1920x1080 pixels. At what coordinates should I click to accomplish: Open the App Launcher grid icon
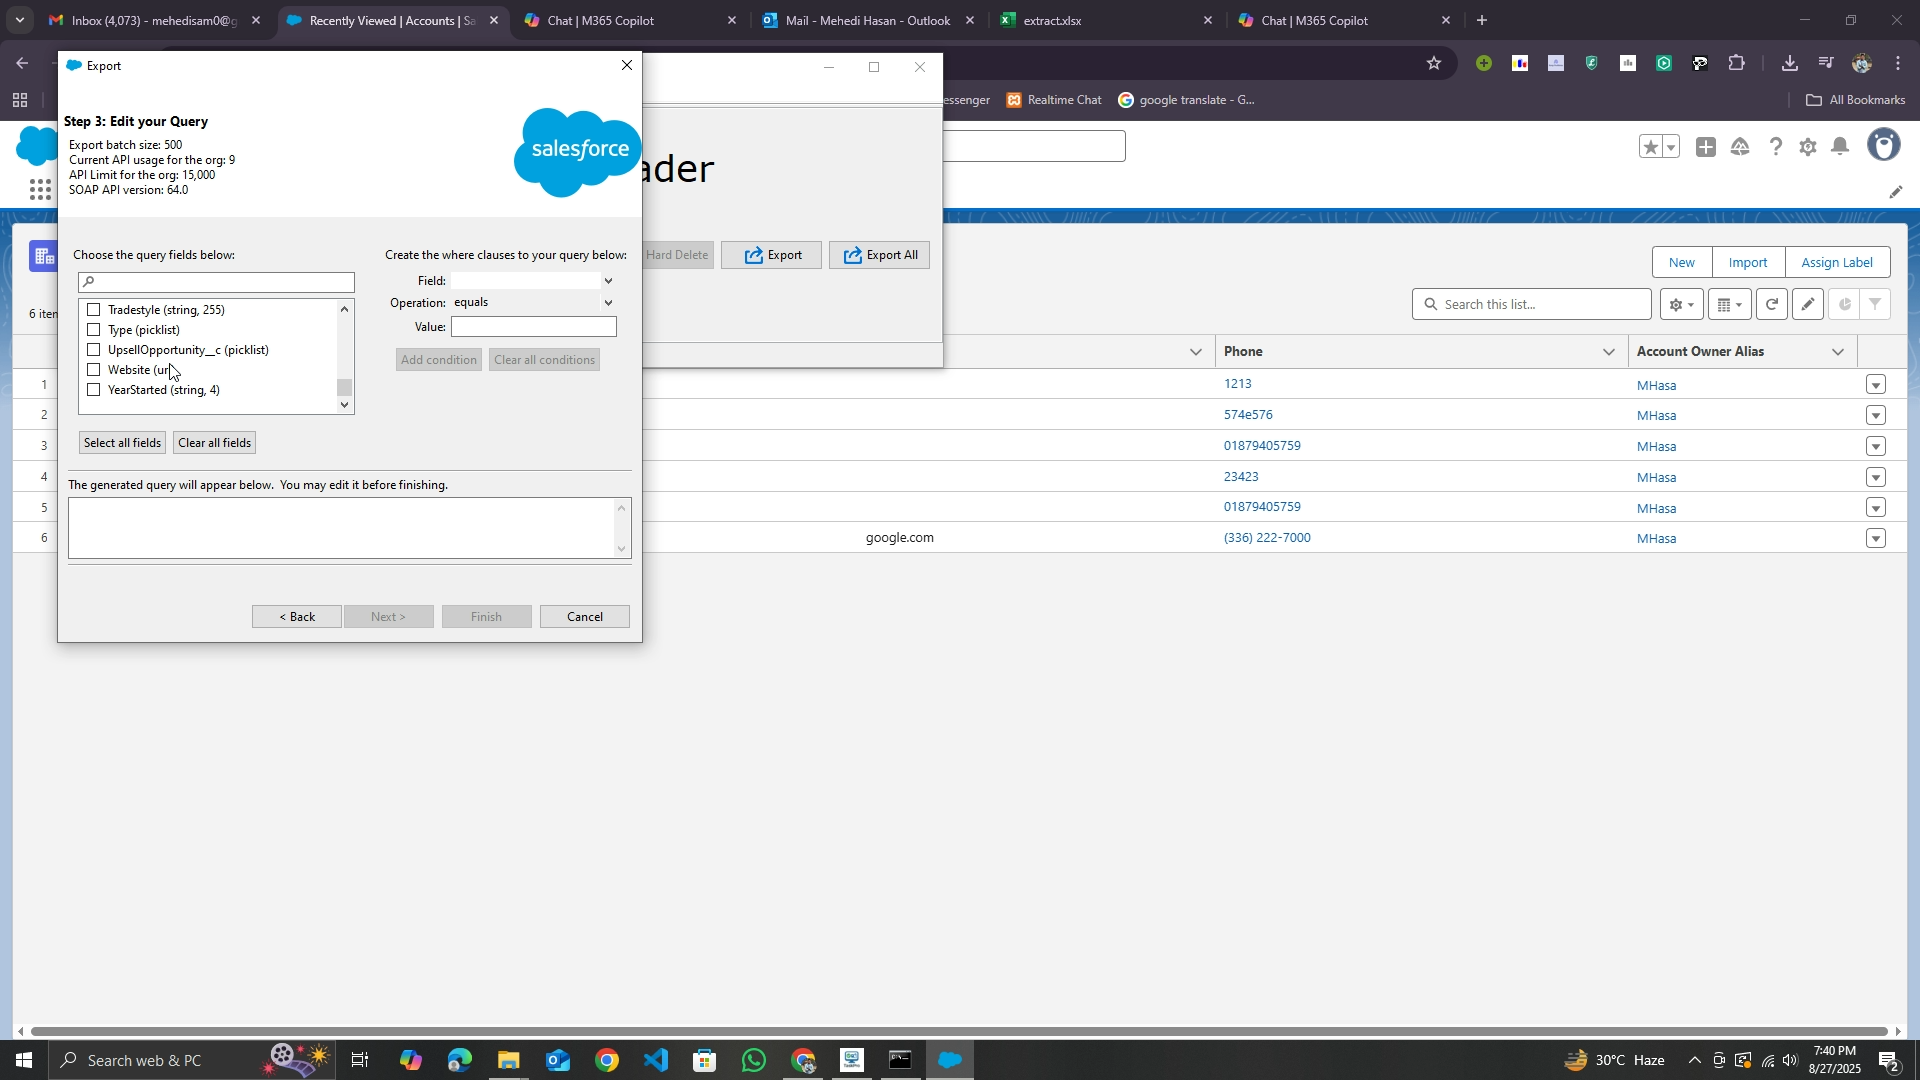[40, 190]
